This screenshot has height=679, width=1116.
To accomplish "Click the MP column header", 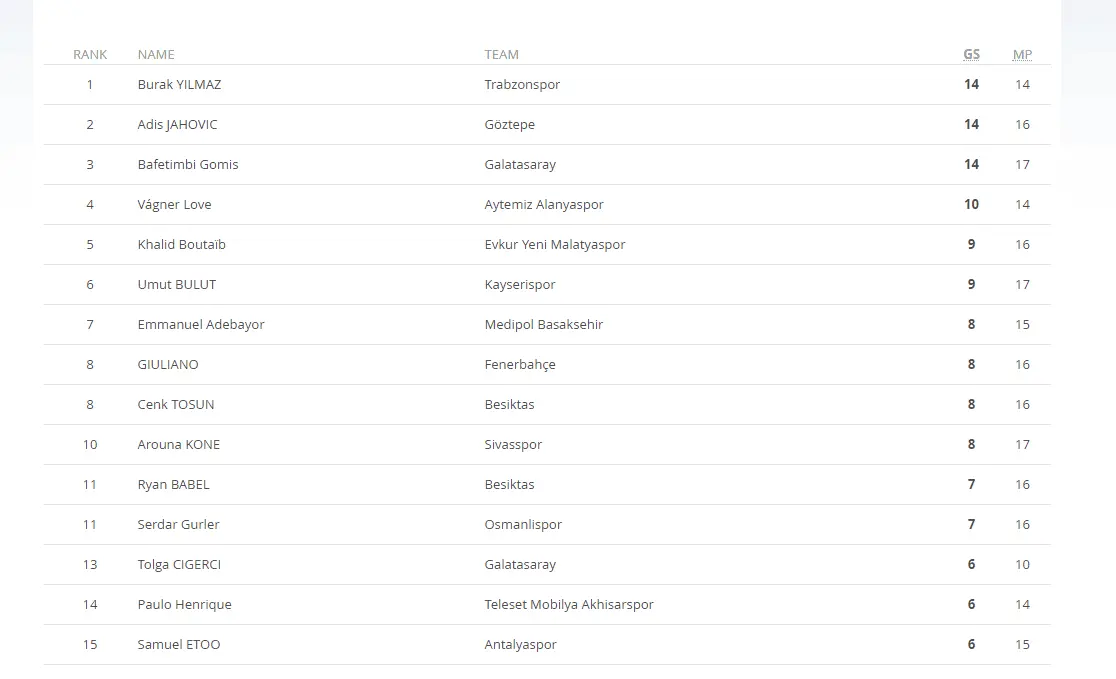I will (1022, 54).
